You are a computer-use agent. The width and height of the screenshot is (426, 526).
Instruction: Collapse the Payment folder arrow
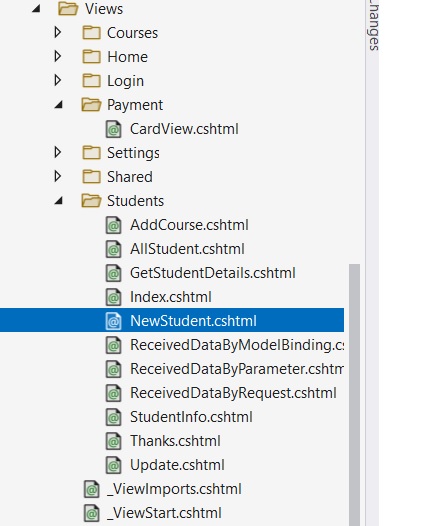click(59, 105)
